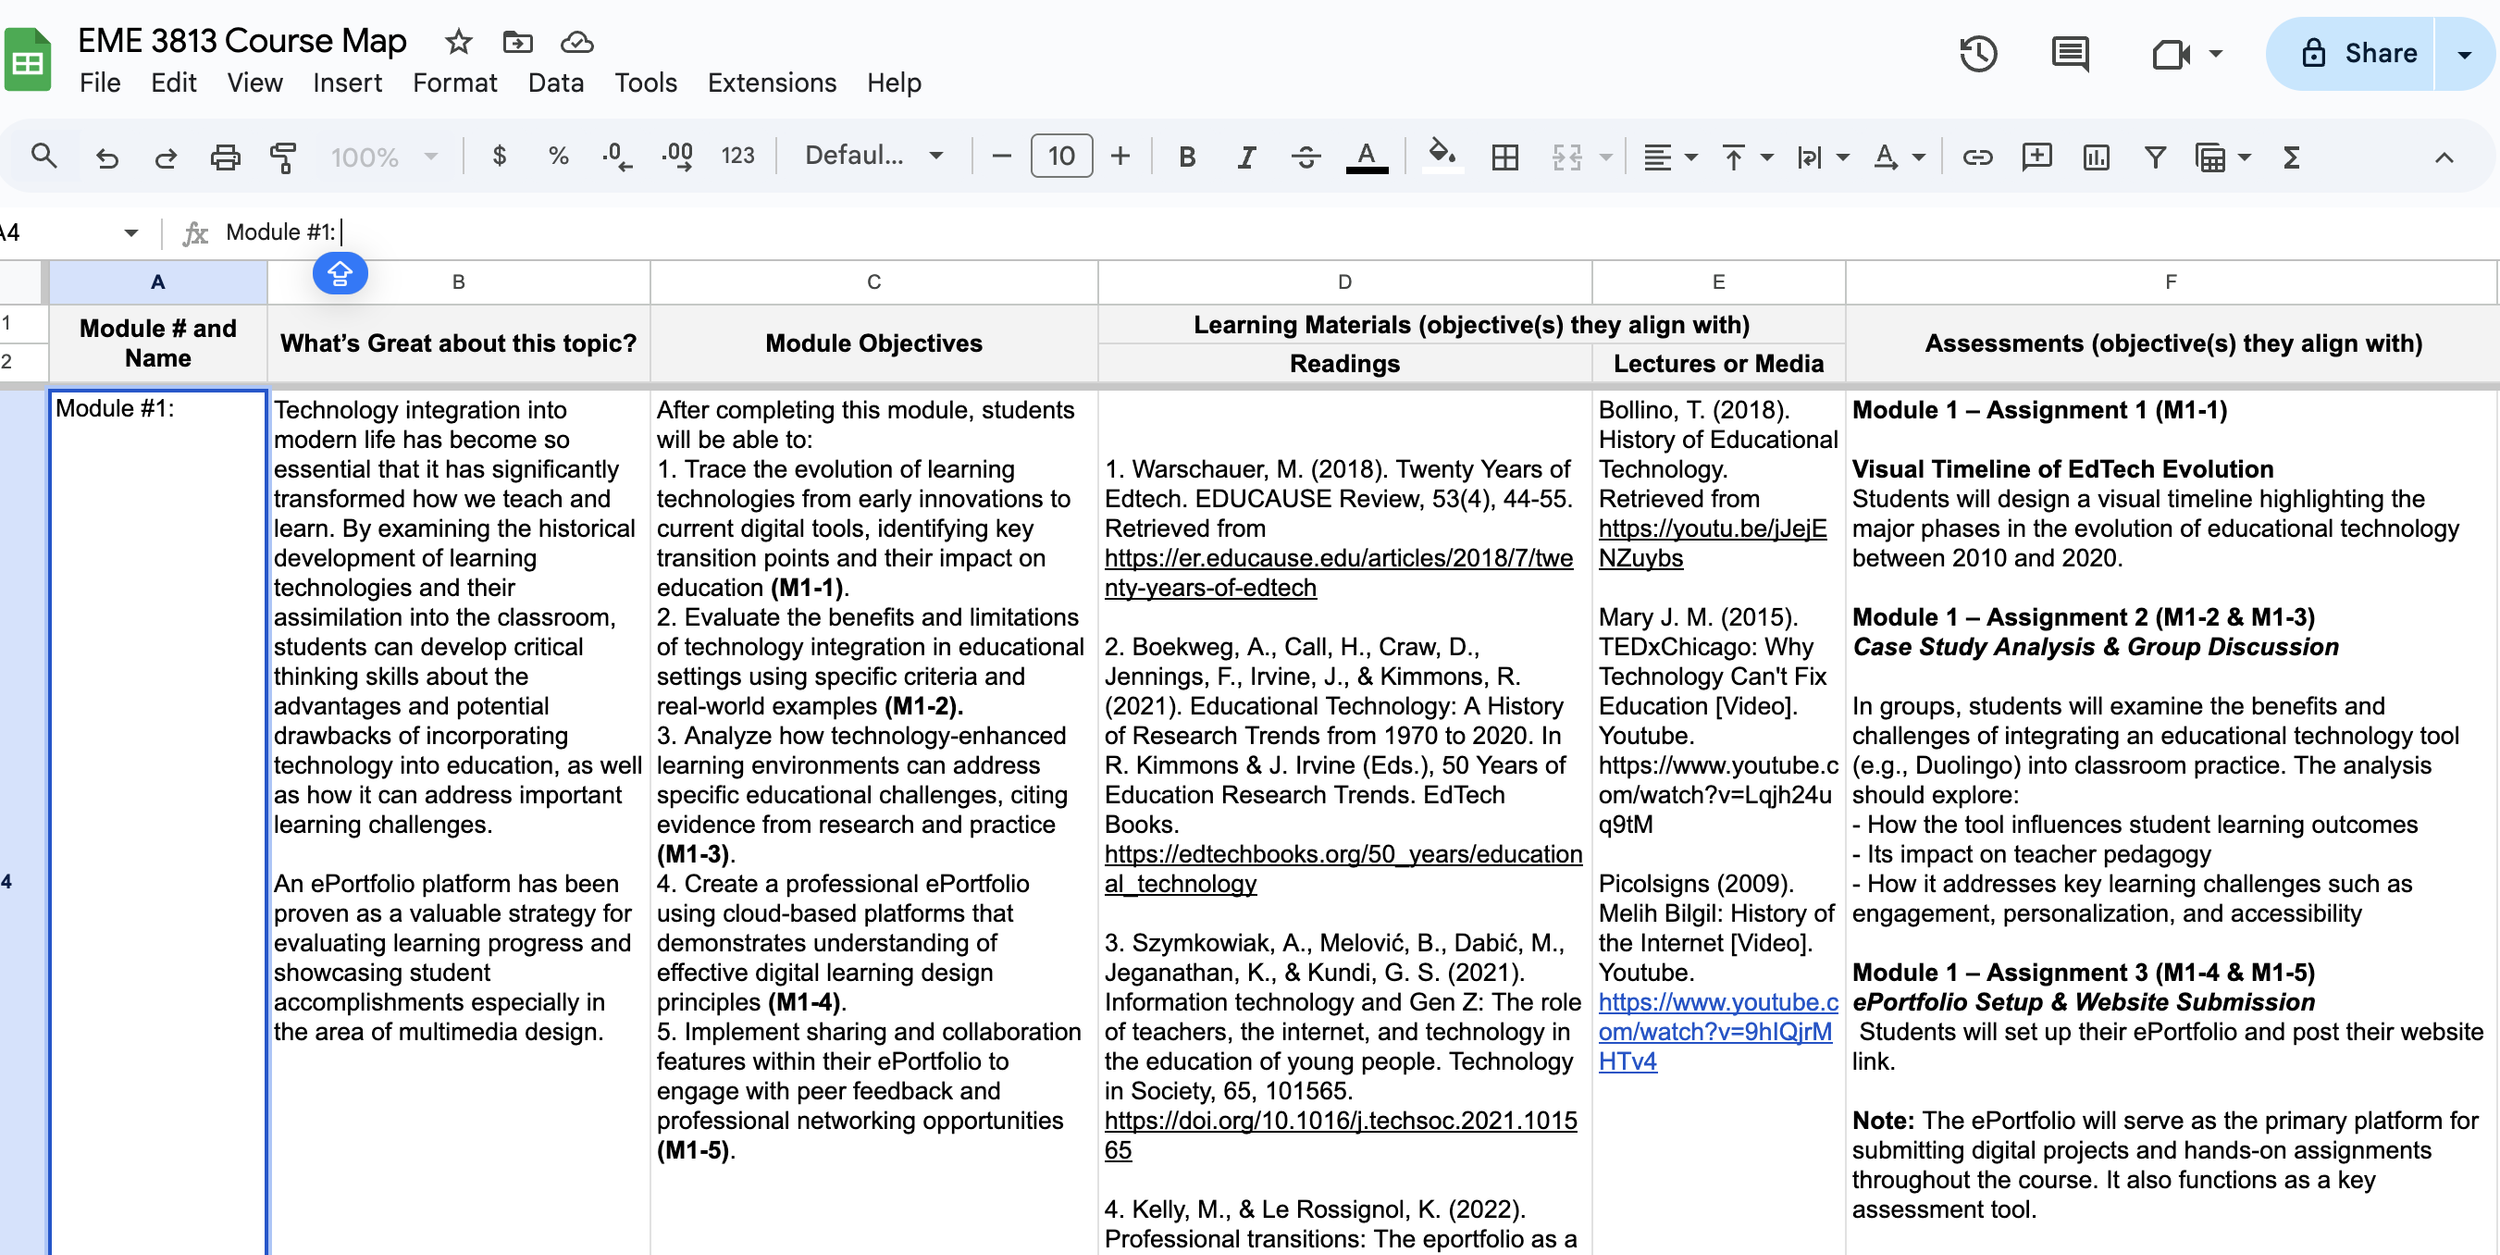Click the paint format roller icon

pyautogui.click(x=283, y=157)
